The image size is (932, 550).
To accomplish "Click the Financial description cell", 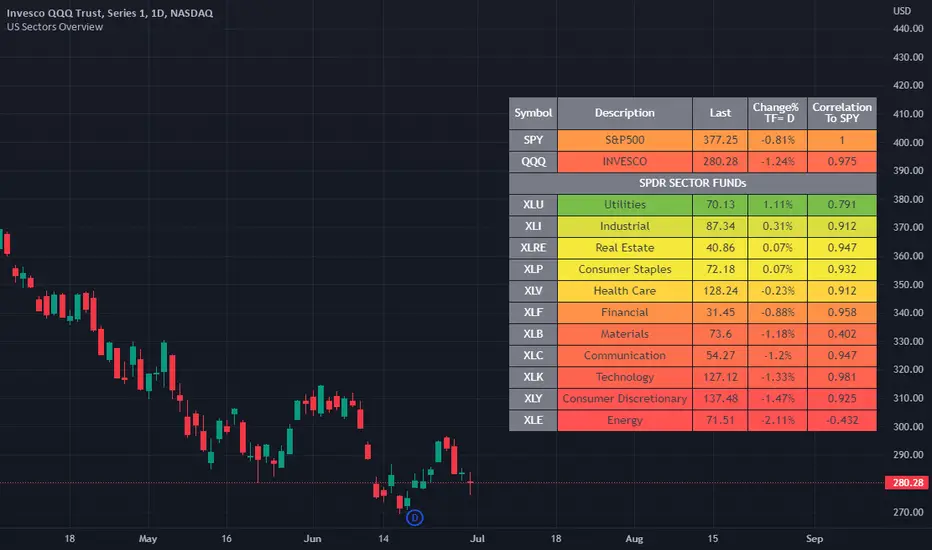I will click(x=625, y=312).
